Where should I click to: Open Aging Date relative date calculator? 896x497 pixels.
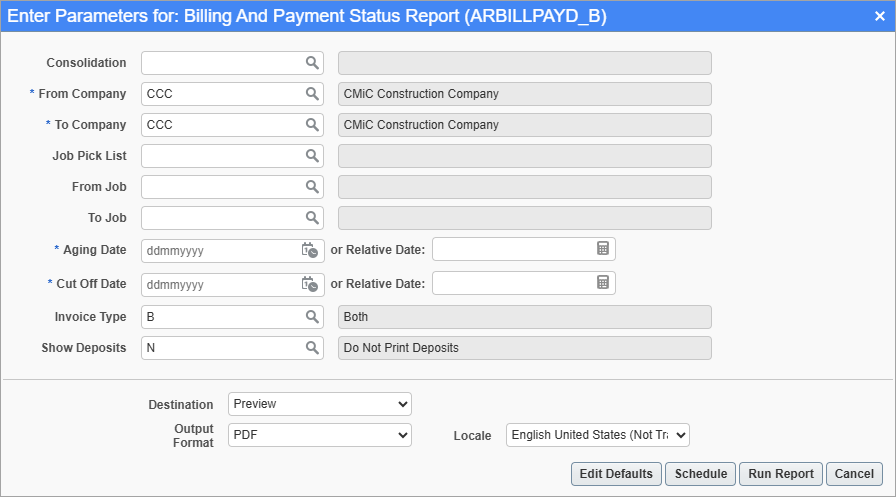coord(603,248)
